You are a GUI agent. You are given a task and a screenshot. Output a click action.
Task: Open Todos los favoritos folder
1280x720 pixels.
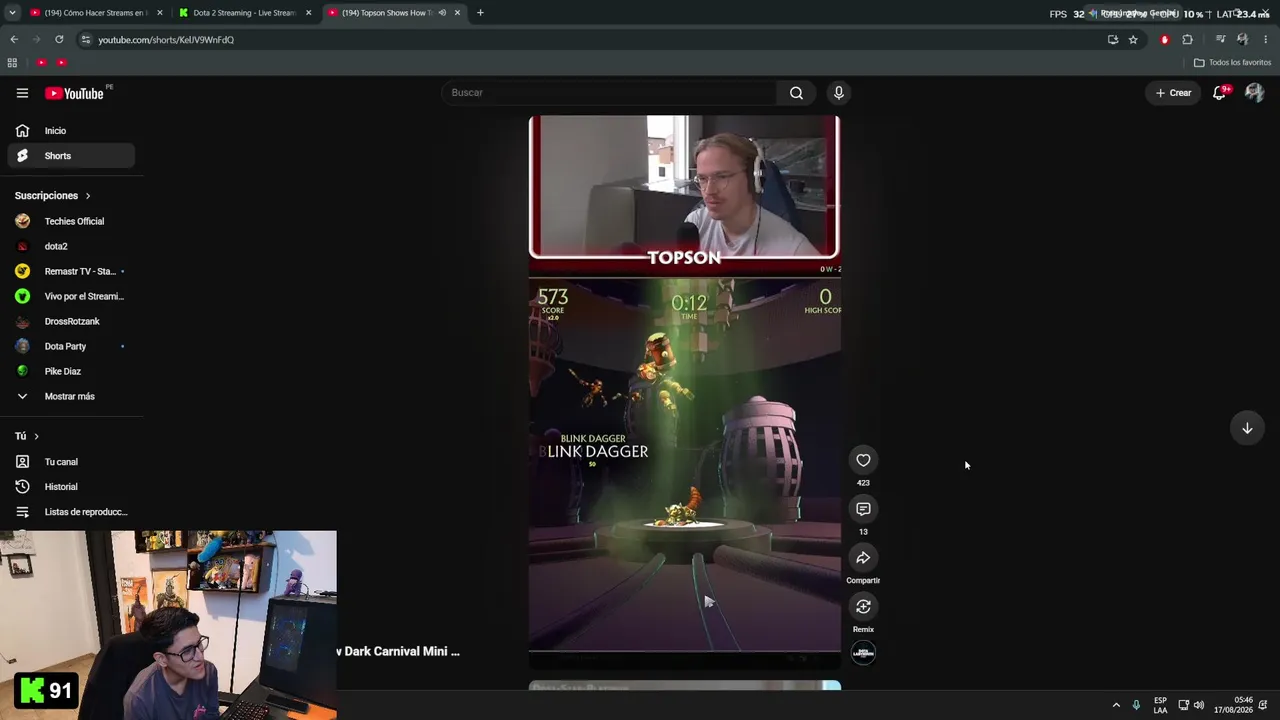pos(1232,63)
